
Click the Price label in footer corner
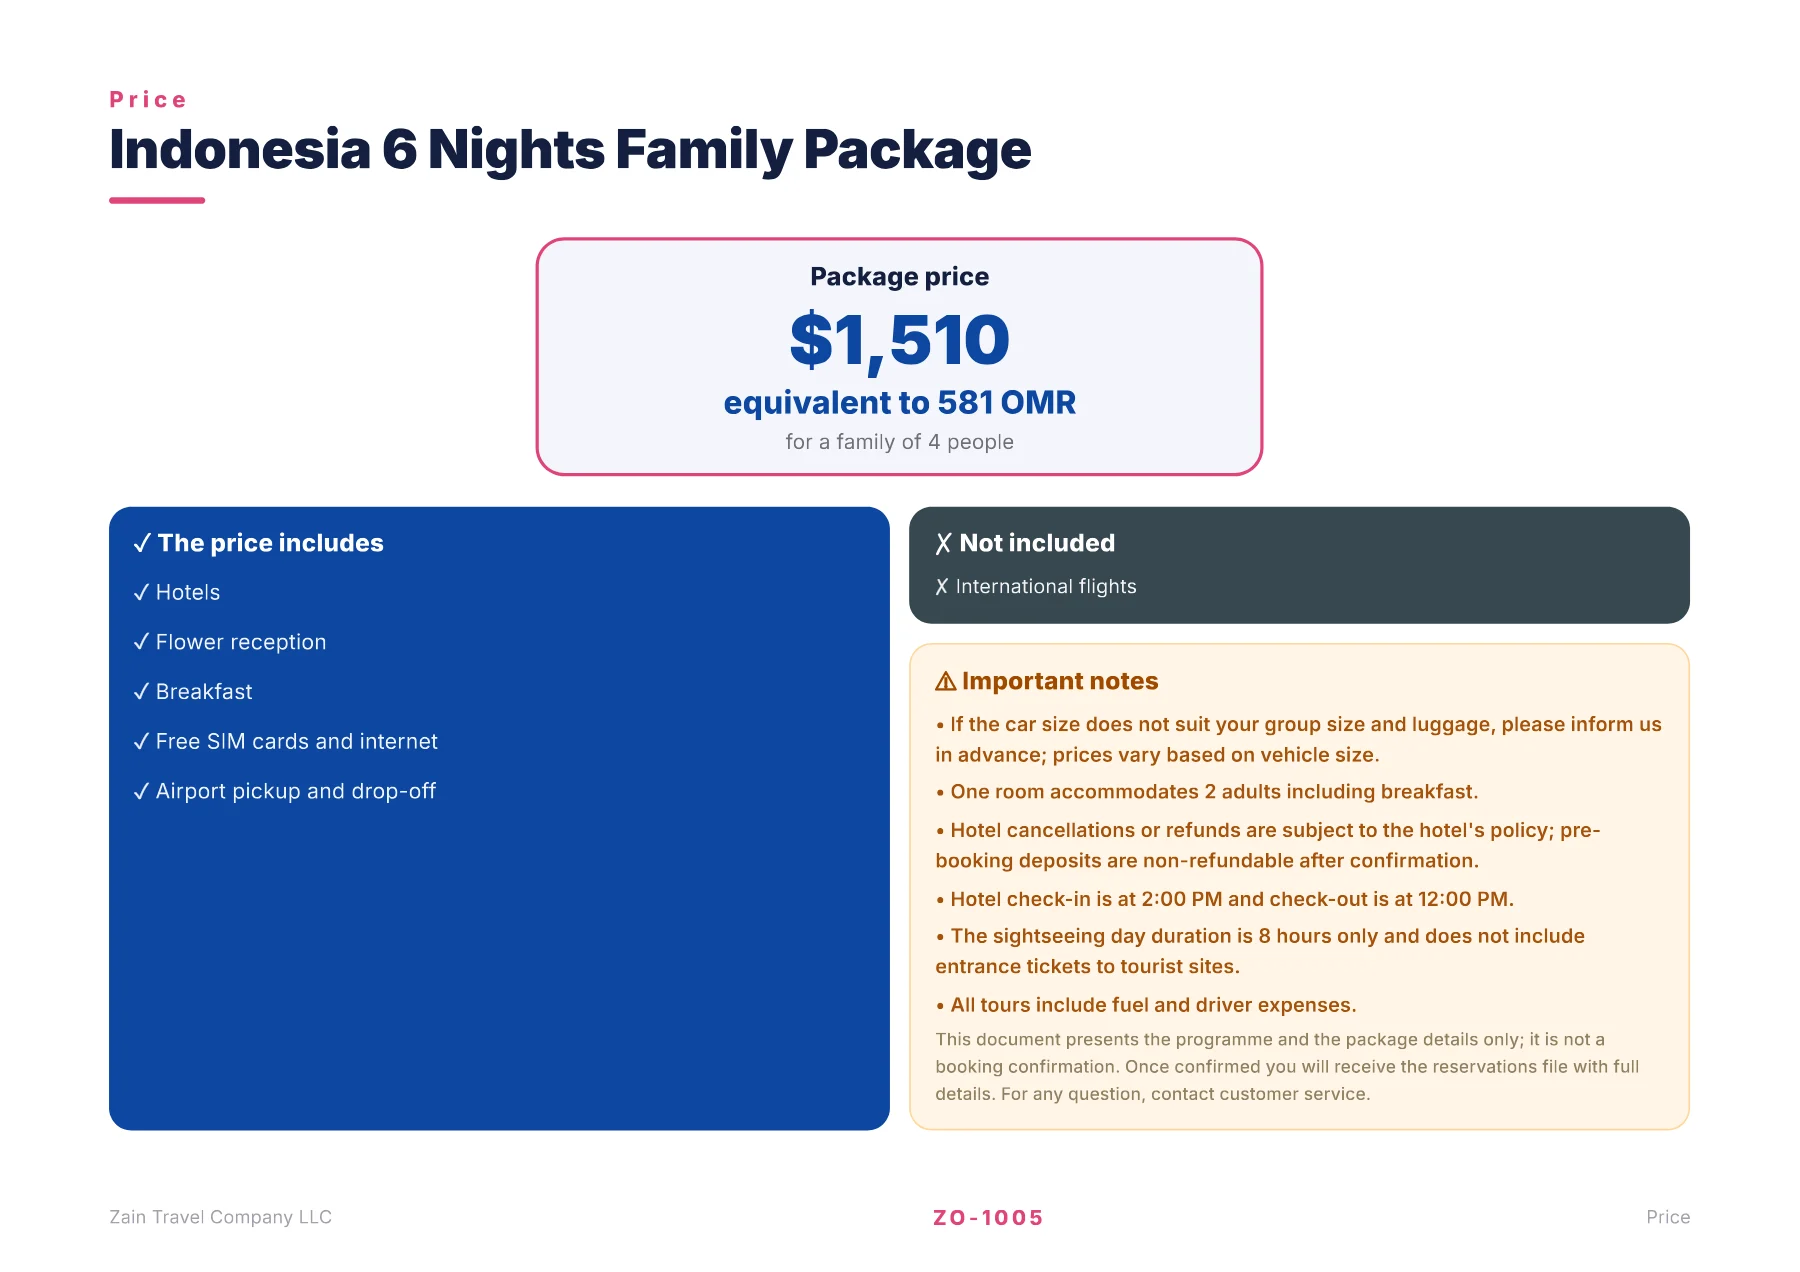point(1668,1217)
